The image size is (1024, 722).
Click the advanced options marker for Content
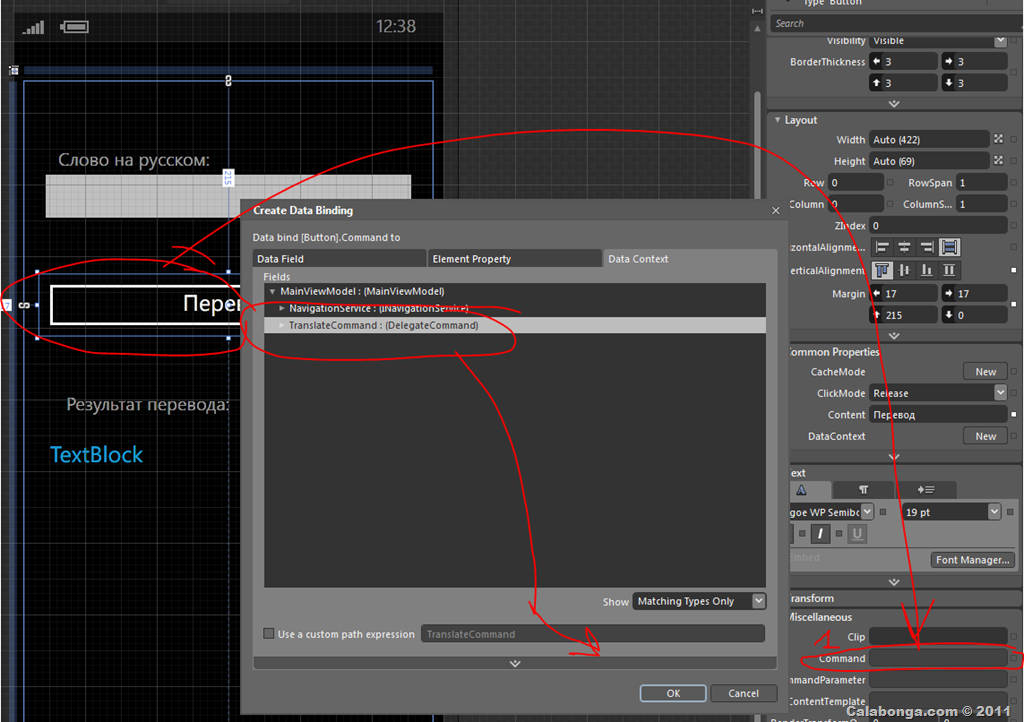[1014, 415]
